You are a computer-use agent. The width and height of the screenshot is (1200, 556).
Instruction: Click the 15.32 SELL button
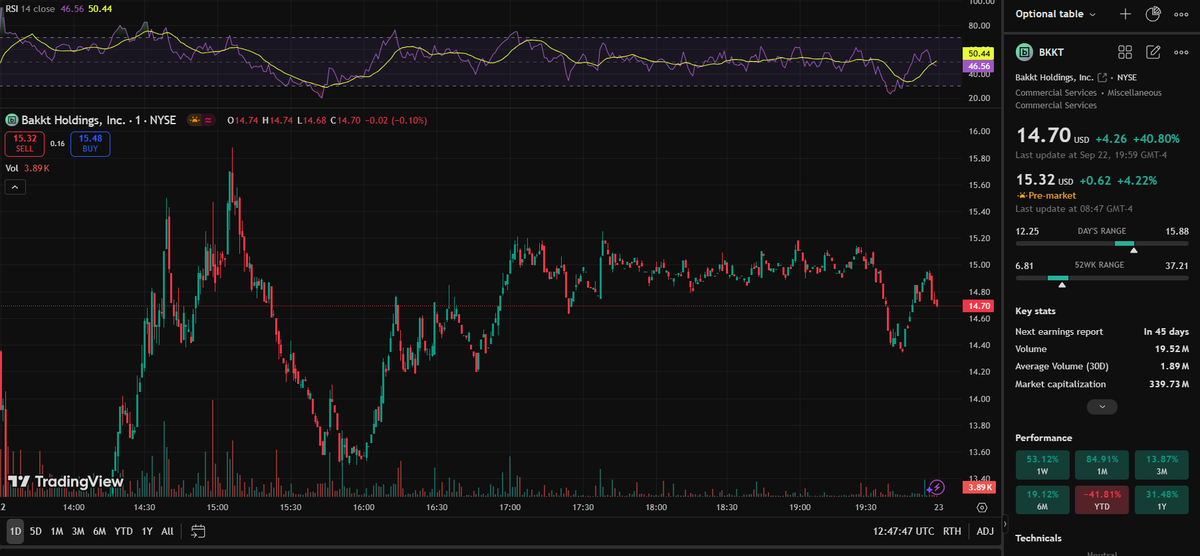(25, 143)
